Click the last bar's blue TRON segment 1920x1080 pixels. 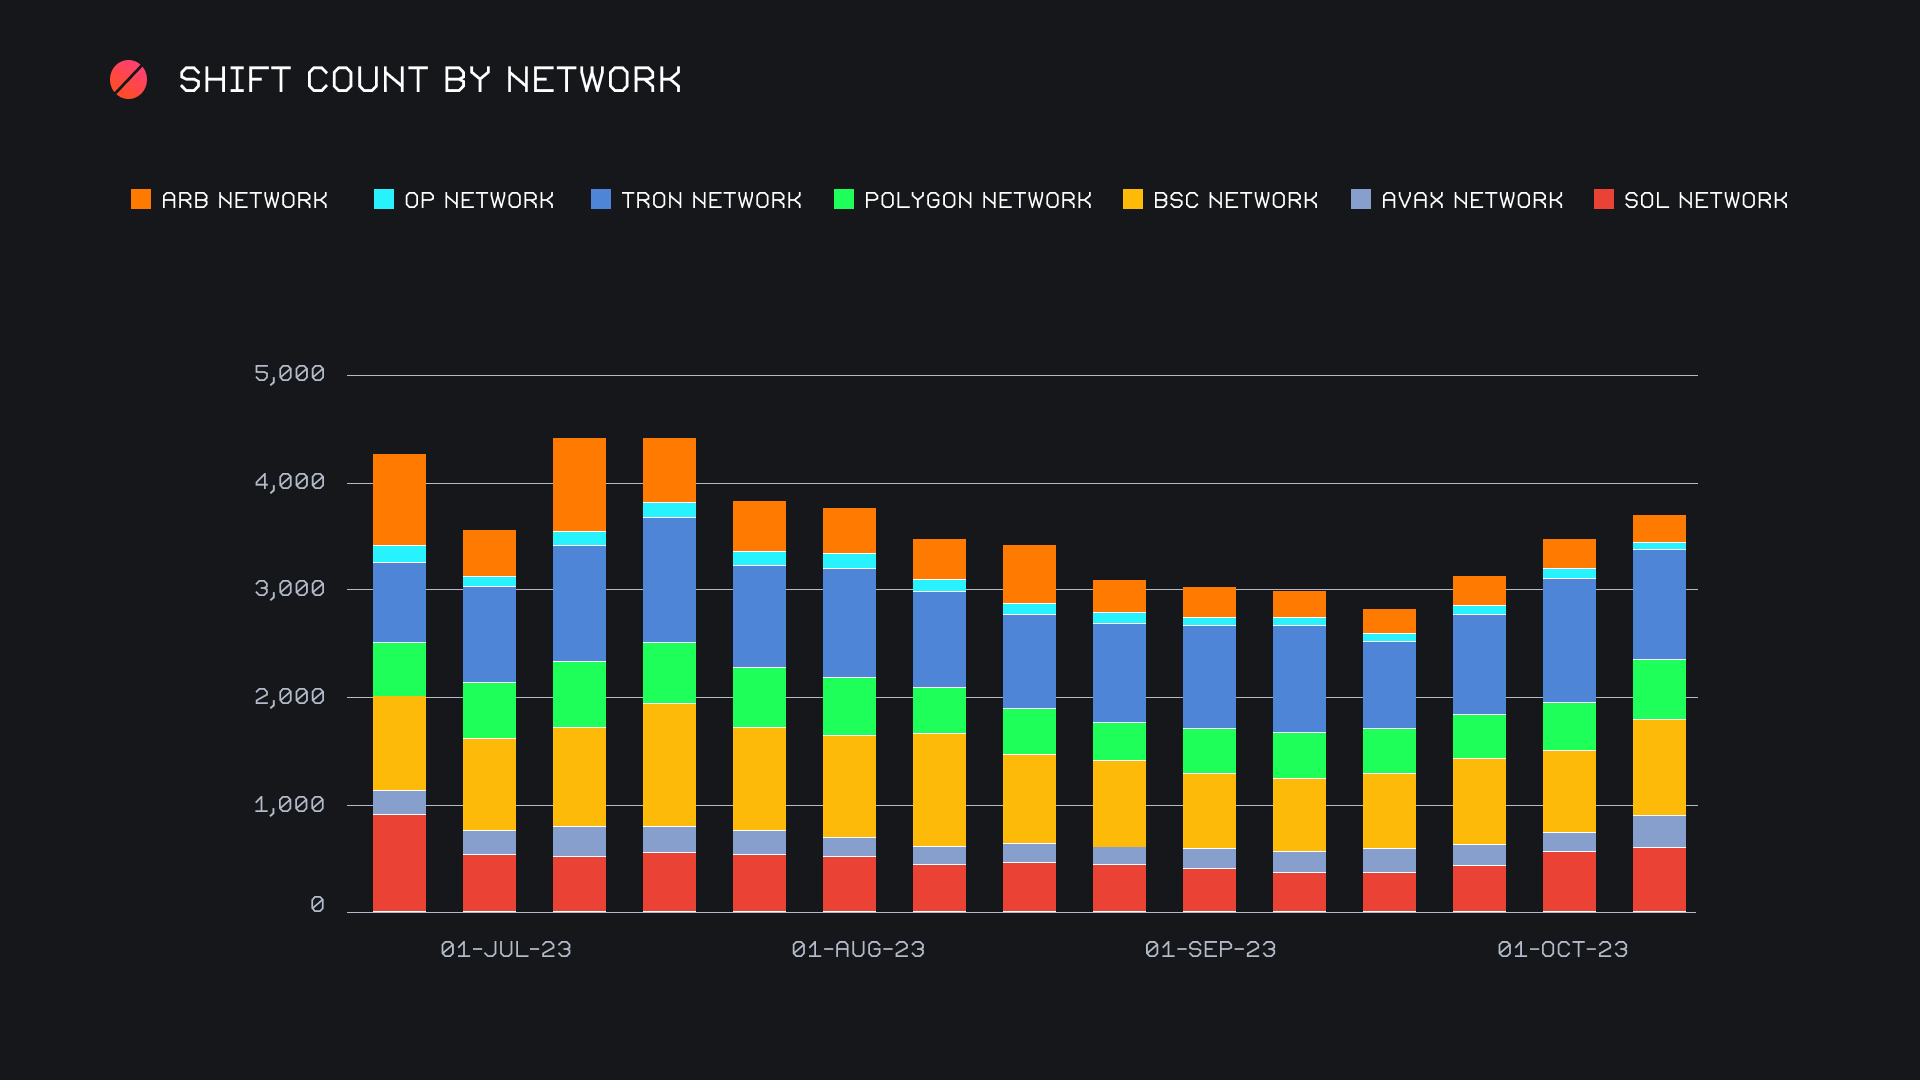[x=1659, y=604]
